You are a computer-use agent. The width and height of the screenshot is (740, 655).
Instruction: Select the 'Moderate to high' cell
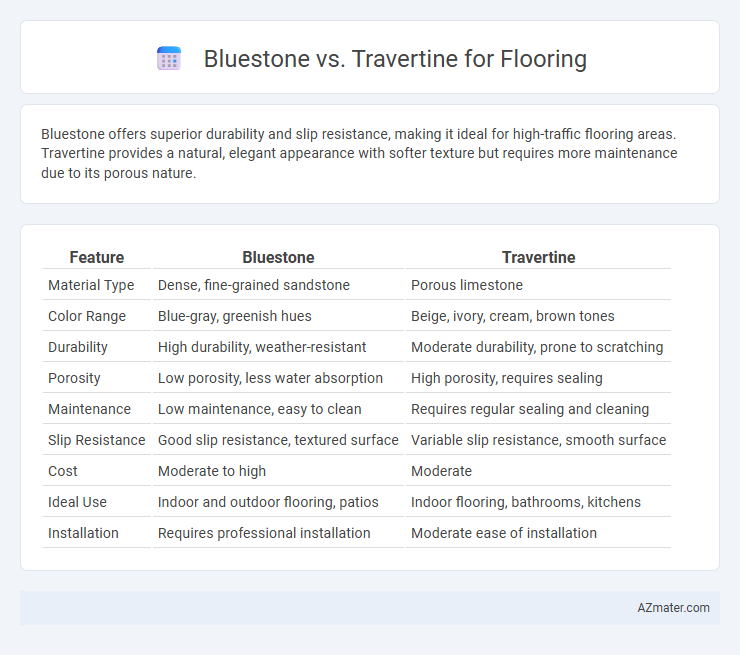click(x=212, y=471)
